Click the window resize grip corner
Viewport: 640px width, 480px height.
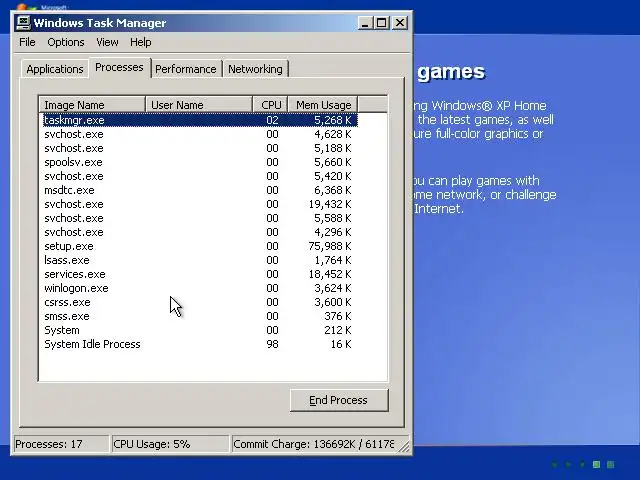[x=404, y=447]
